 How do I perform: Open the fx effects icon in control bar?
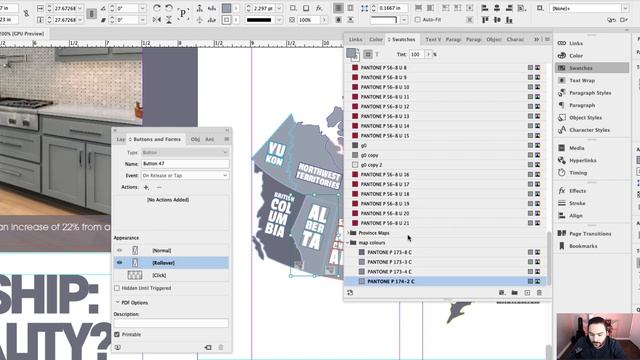319,8
